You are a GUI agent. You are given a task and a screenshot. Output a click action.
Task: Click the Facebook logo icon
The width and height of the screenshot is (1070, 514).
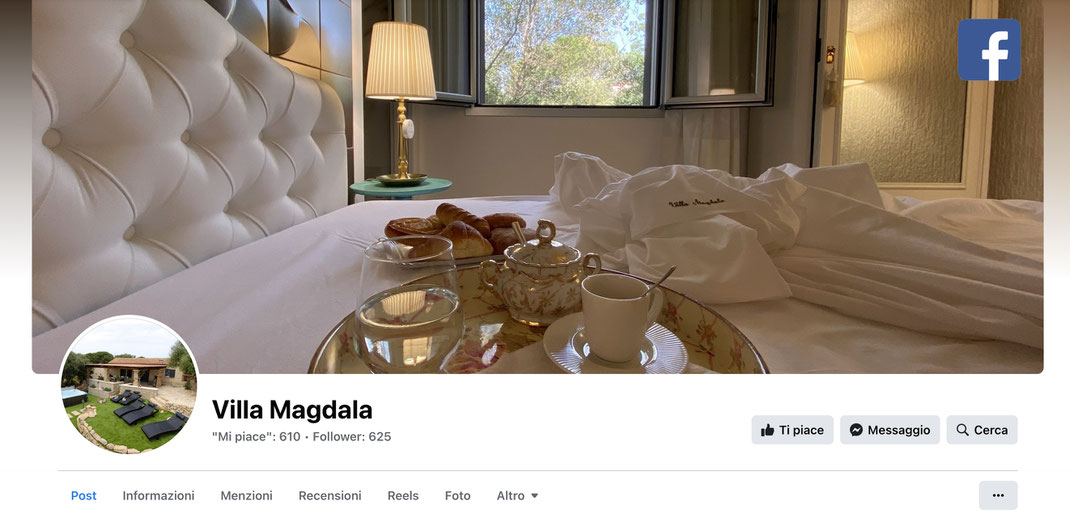(989, 50)
